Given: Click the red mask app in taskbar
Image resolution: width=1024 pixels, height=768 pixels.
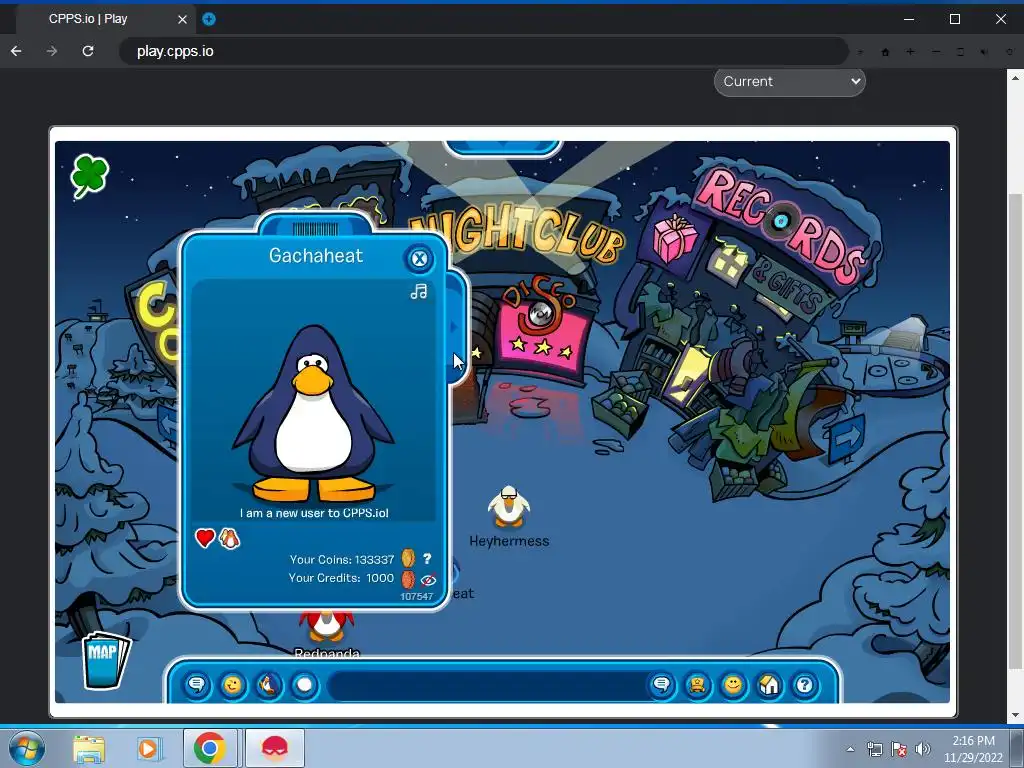Looking at the screenshot, I should (275, 748).
